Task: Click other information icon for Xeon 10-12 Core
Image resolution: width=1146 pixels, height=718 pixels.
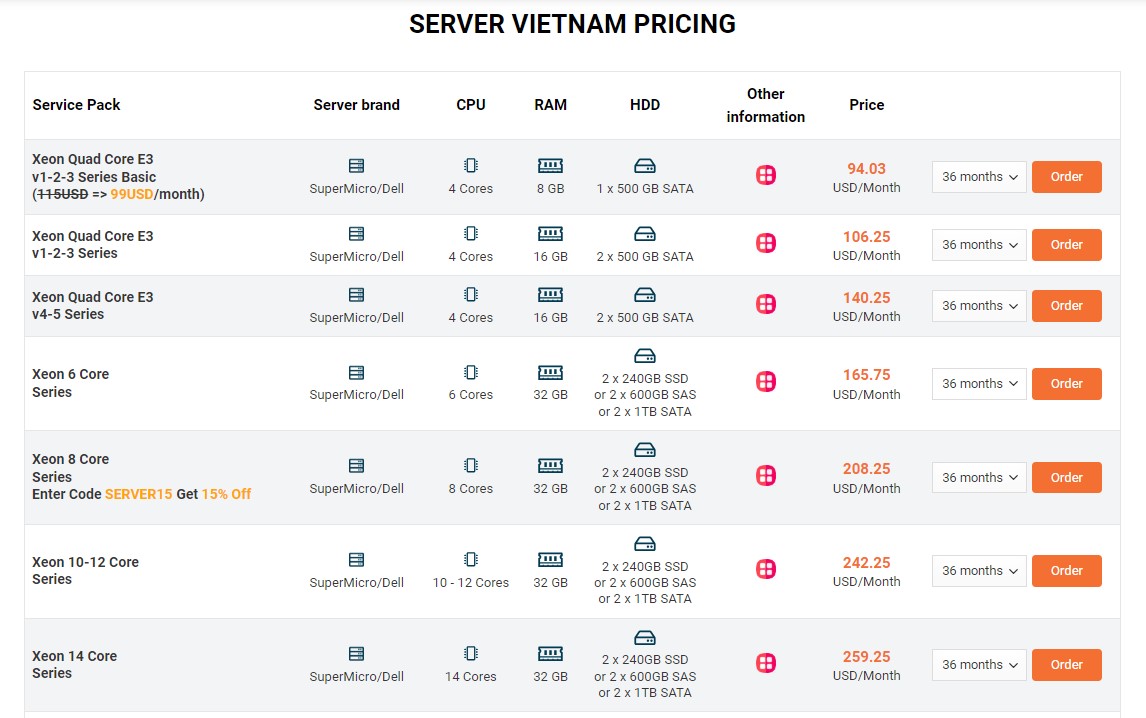Action: click(x=766, y=569)
